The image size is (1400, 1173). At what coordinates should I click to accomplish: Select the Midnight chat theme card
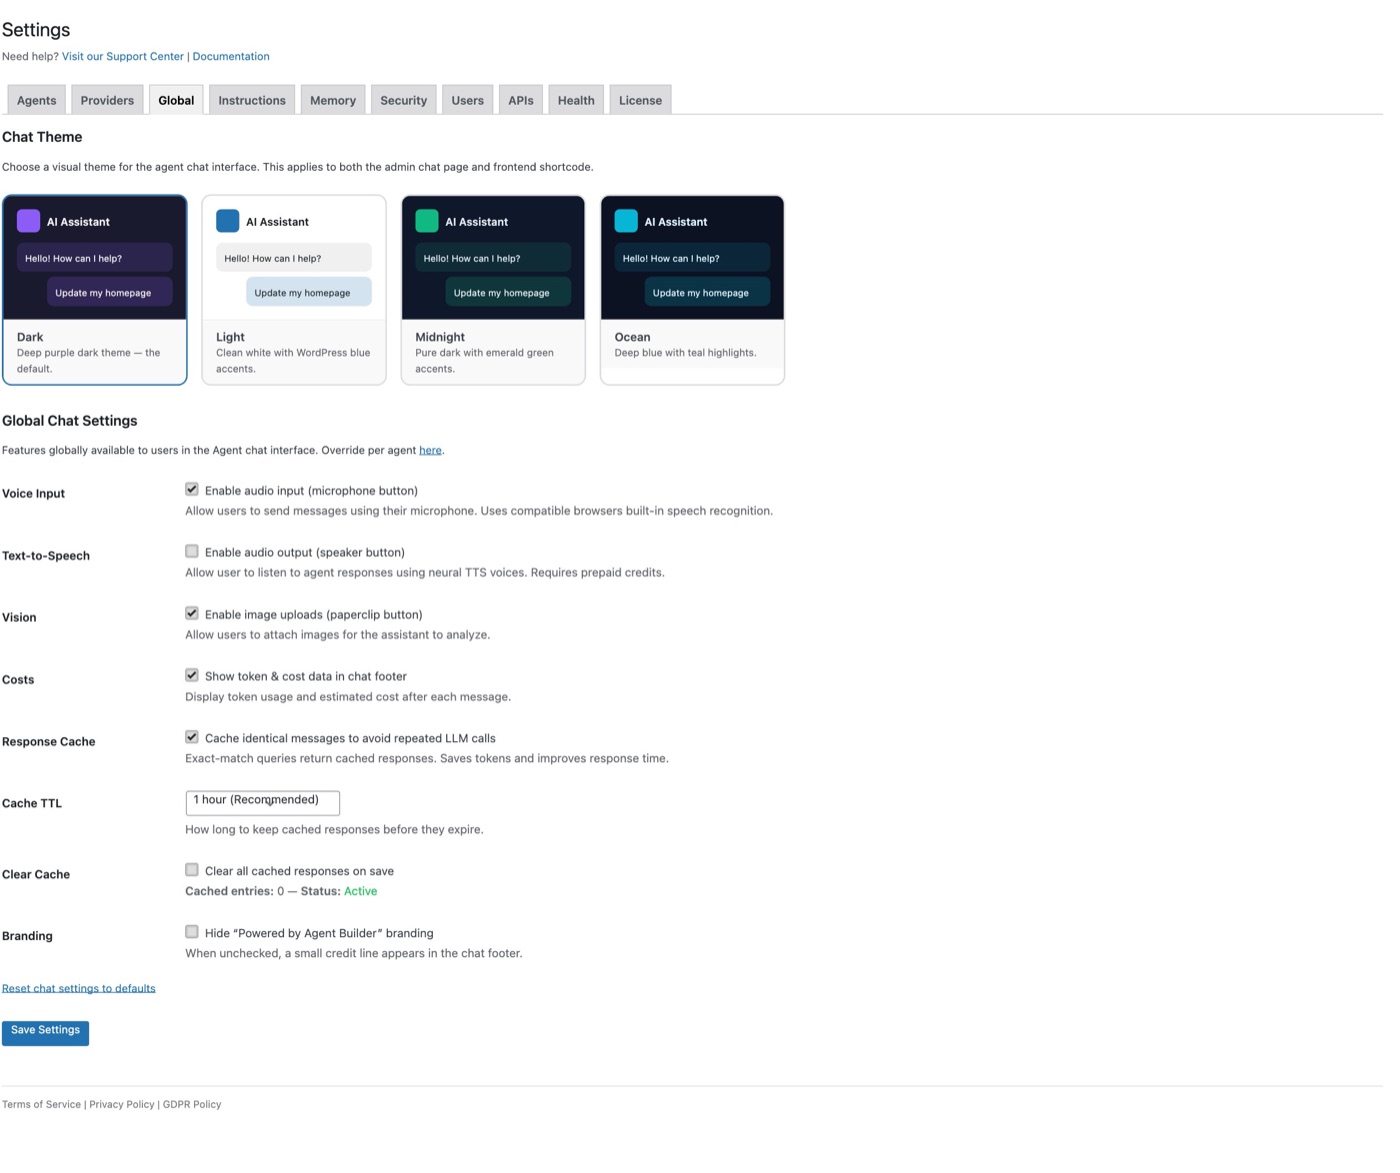[x=492, y=290]
